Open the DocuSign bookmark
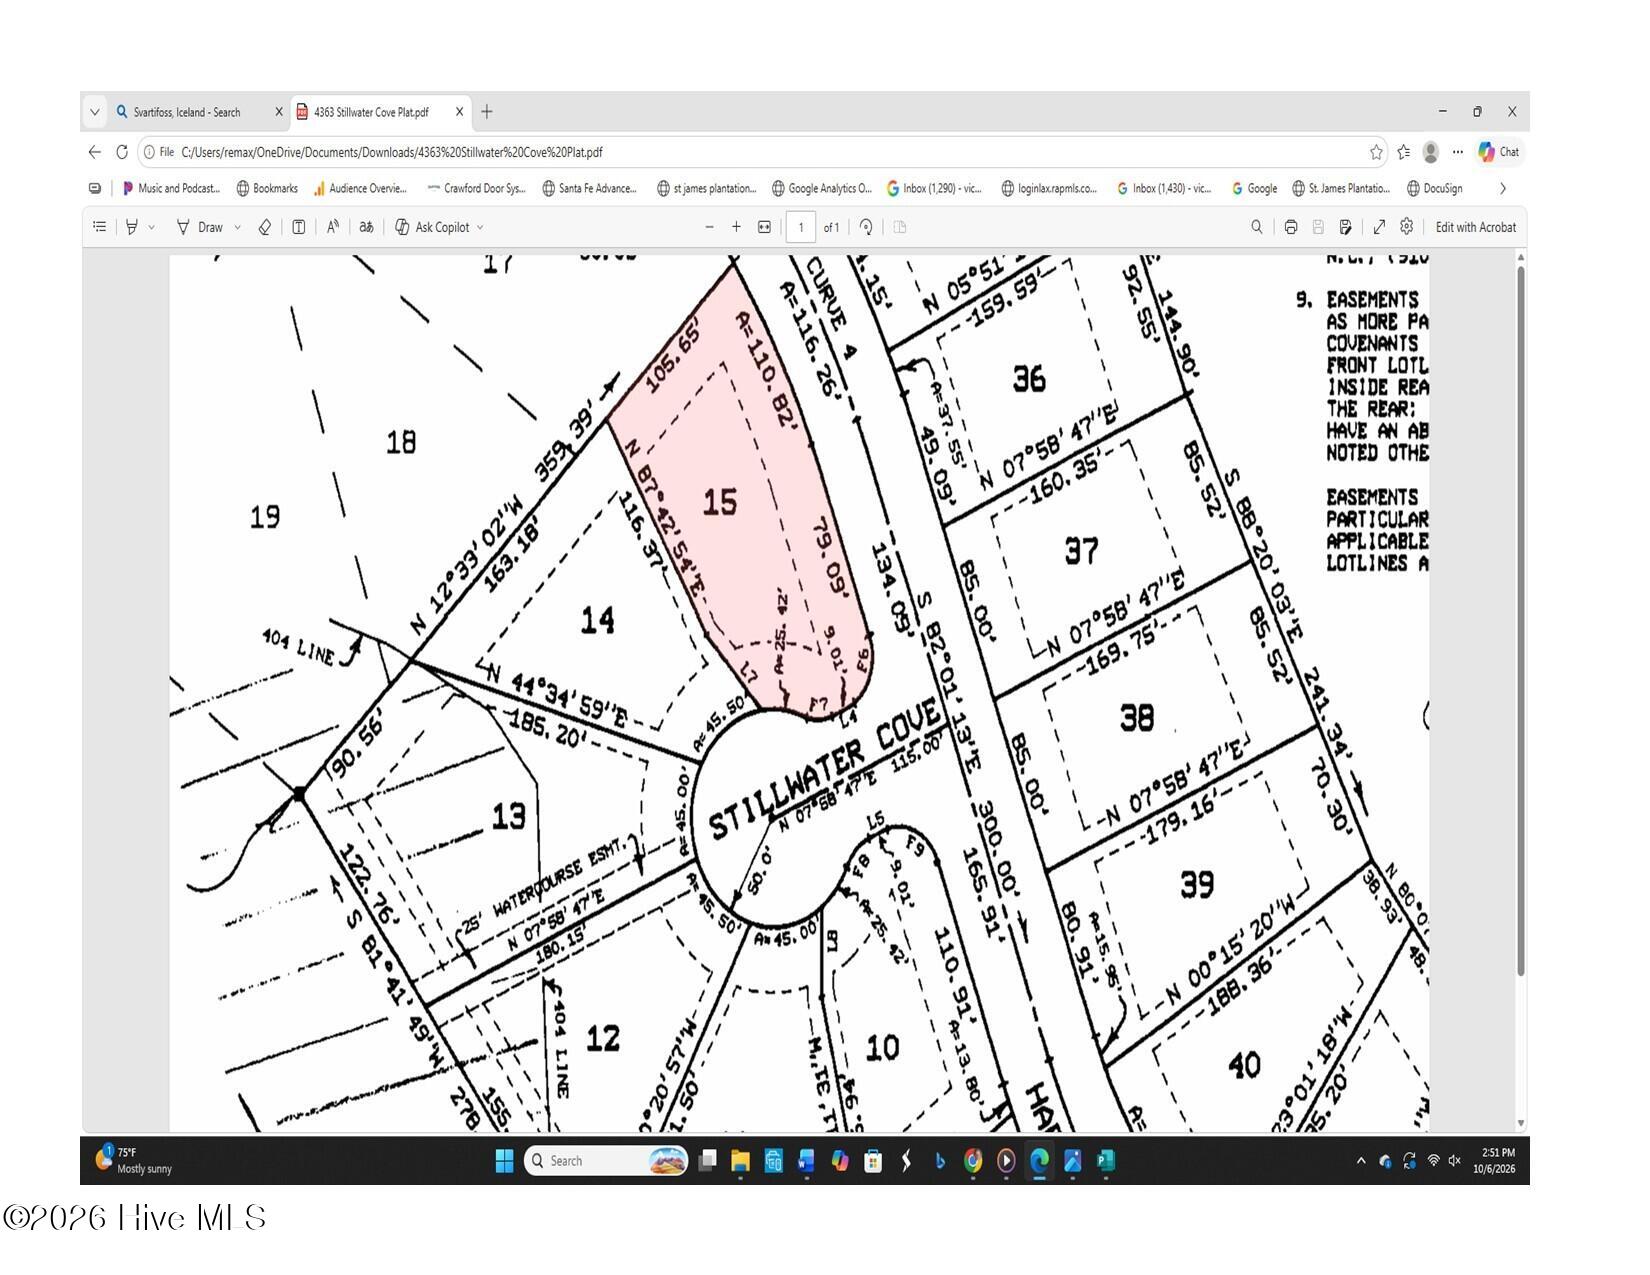 tap(1435, 189)
